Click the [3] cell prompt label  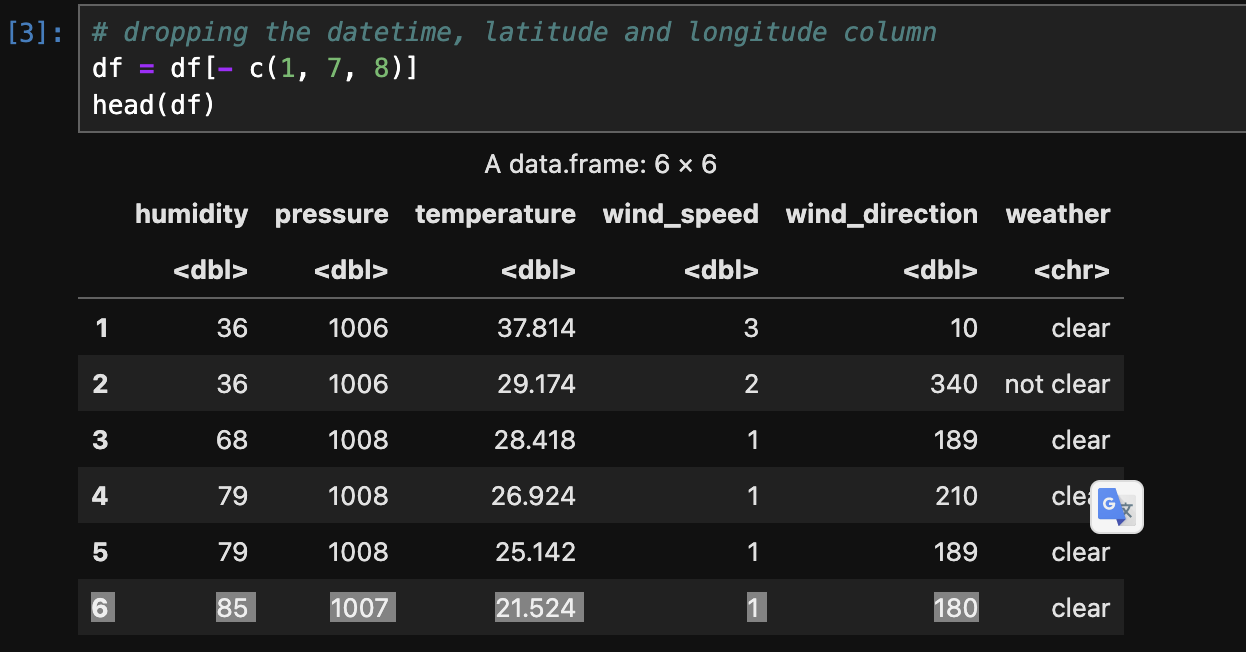point(36,32)
